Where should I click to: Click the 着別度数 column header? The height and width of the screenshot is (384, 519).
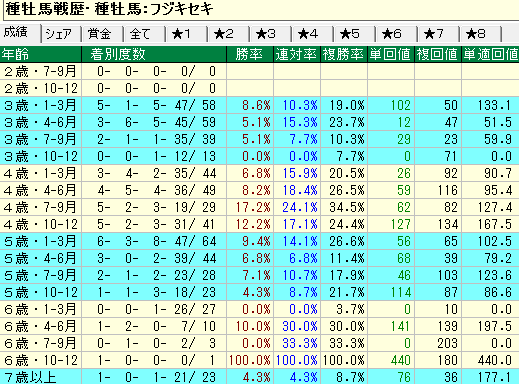154,54
